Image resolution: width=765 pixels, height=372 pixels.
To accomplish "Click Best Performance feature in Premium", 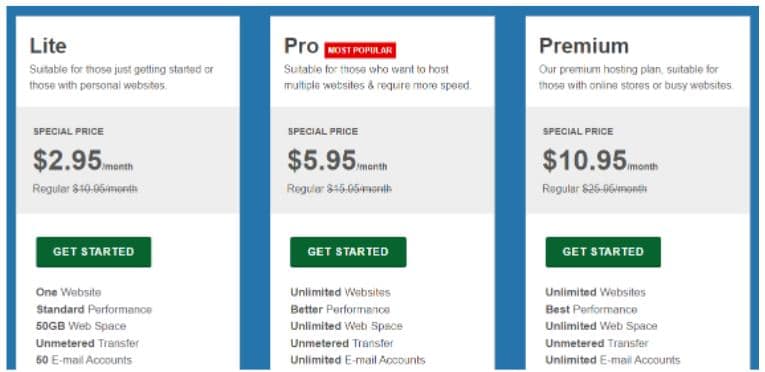I will click(x=591, y=310).
